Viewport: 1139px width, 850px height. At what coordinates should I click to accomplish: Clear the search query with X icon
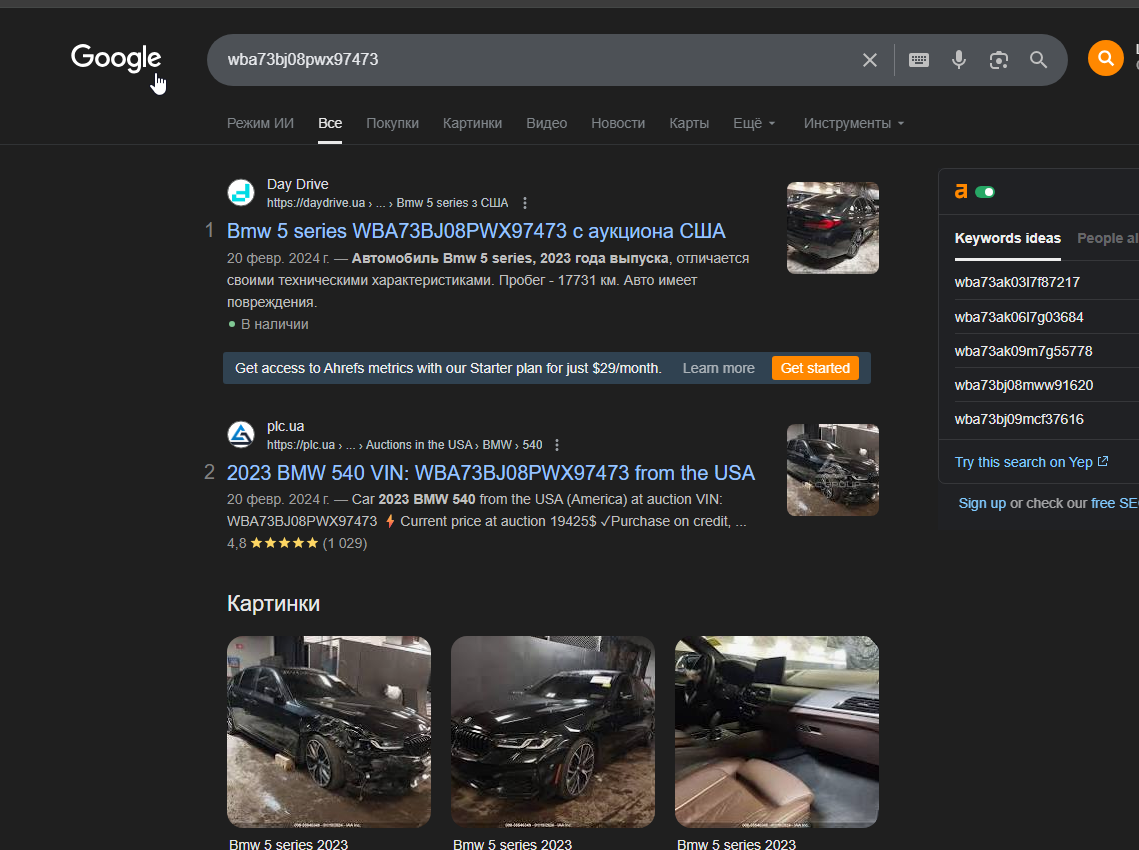870,60
